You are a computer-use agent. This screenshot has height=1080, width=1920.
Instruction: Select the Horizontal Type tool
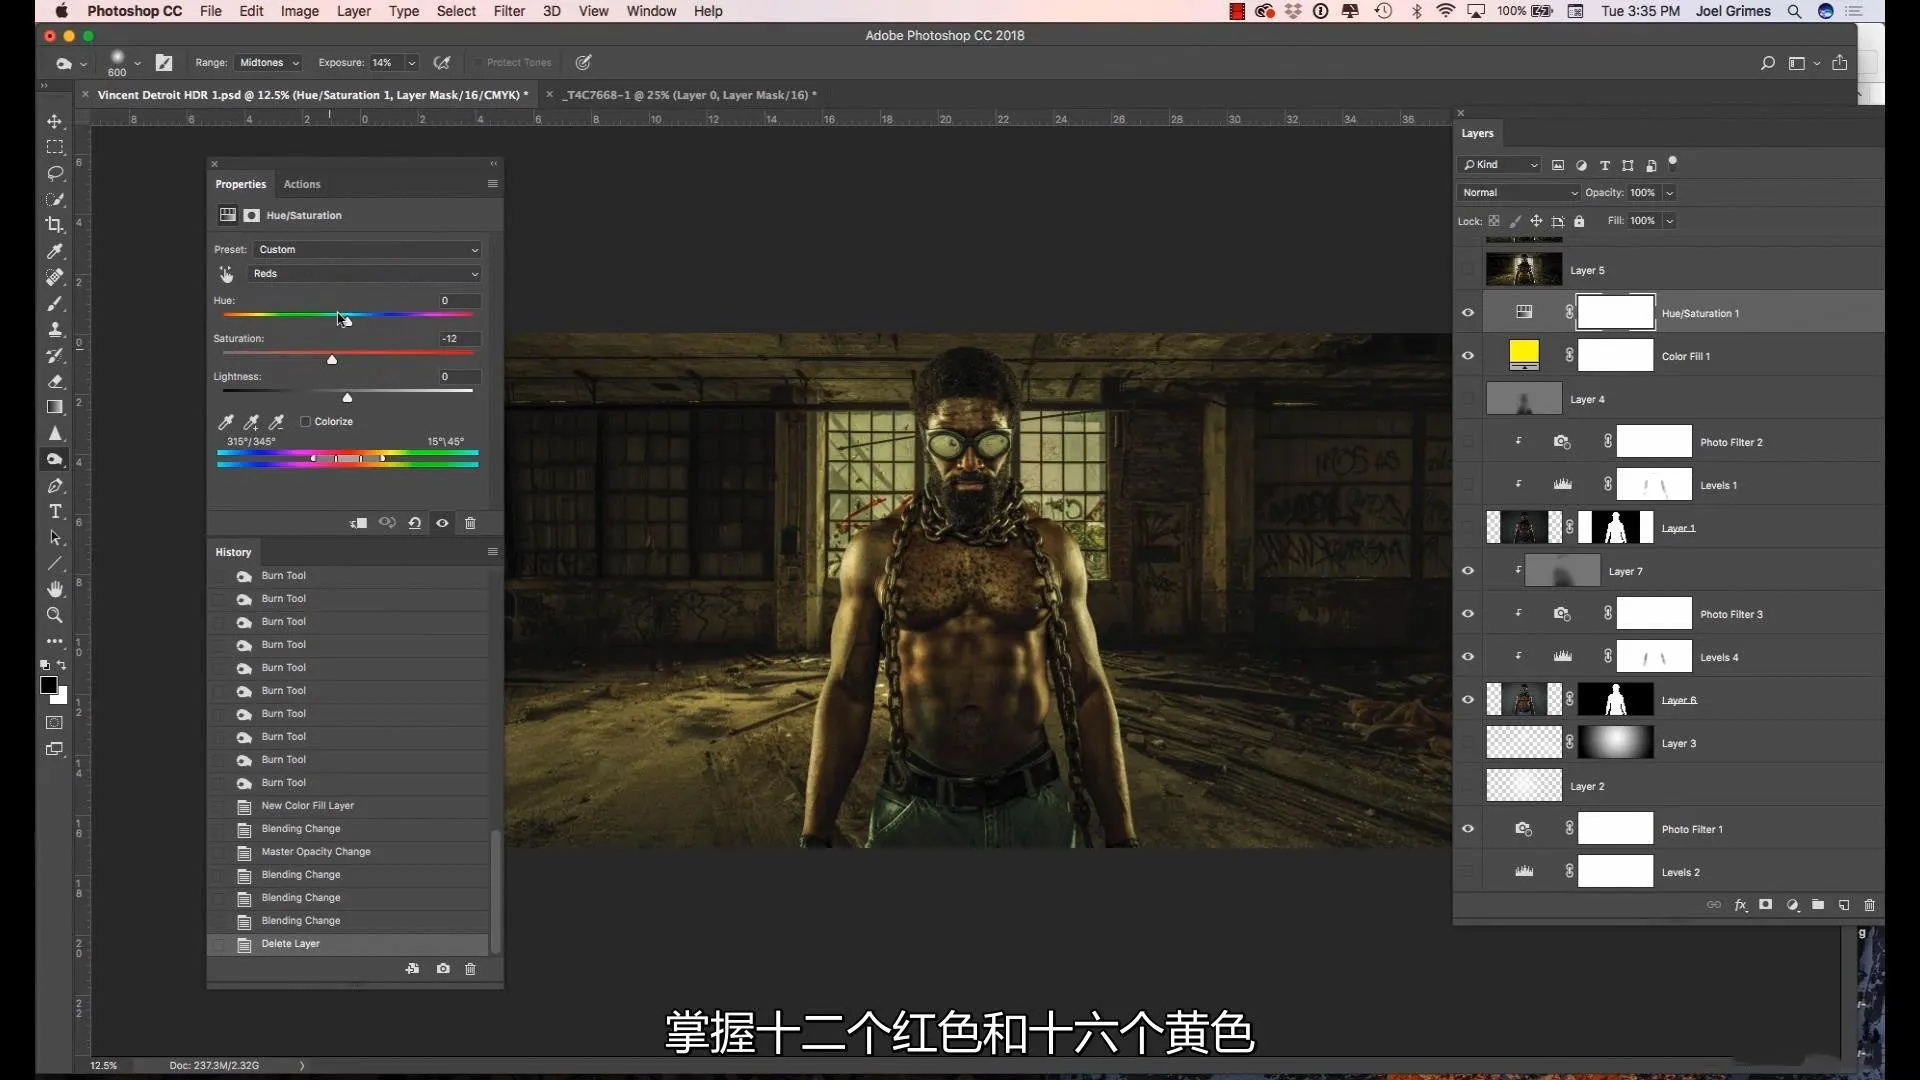point(55,512)
